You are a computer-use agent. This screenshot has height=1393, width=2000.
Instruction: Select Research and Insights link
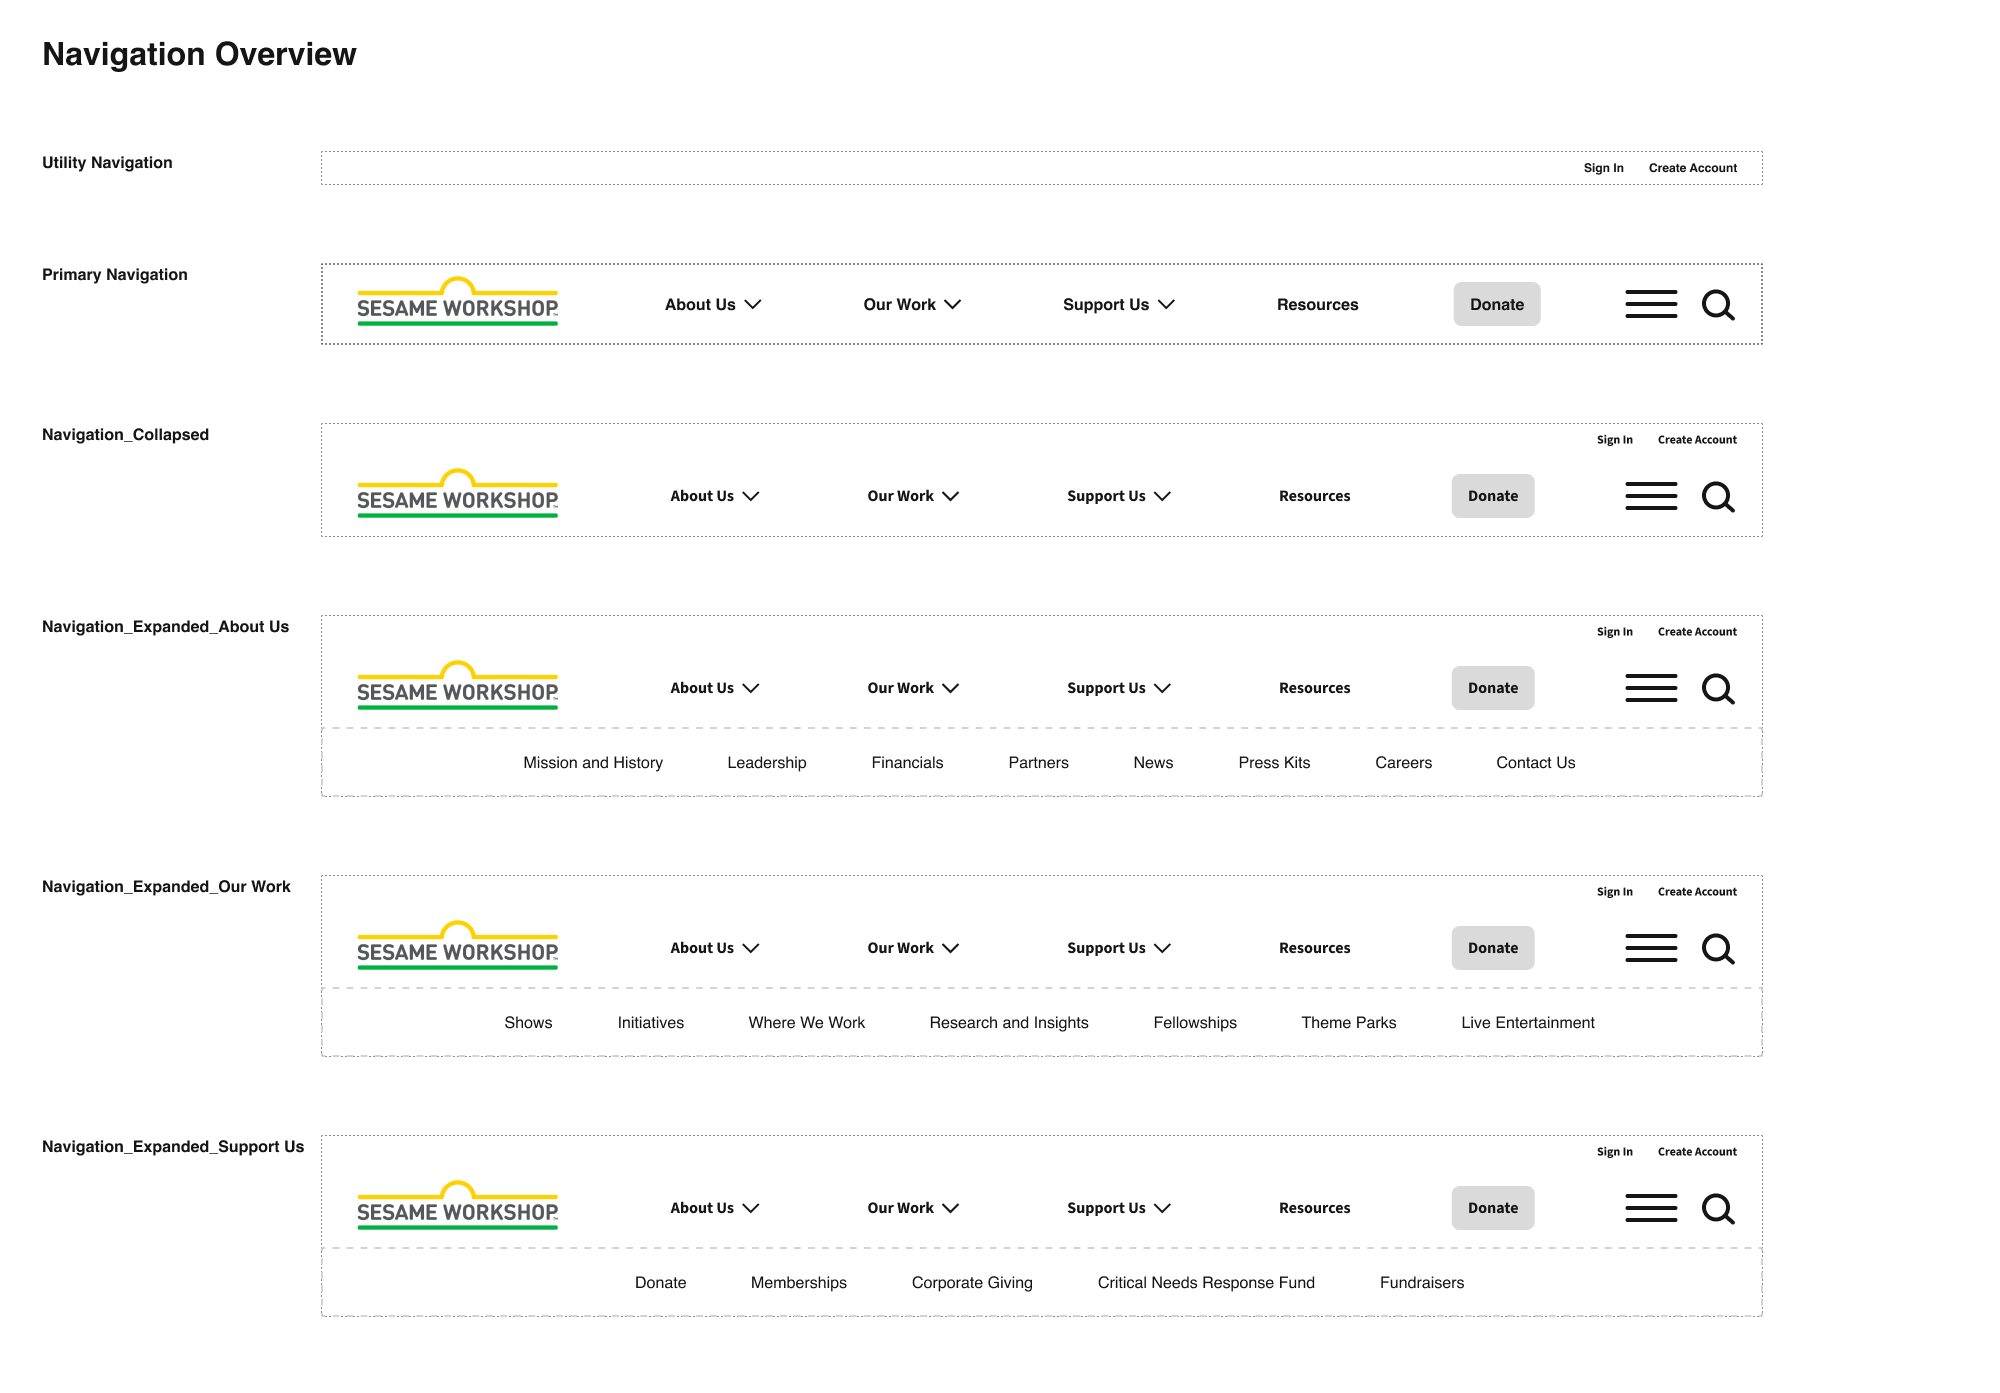coord(1008,1022)
